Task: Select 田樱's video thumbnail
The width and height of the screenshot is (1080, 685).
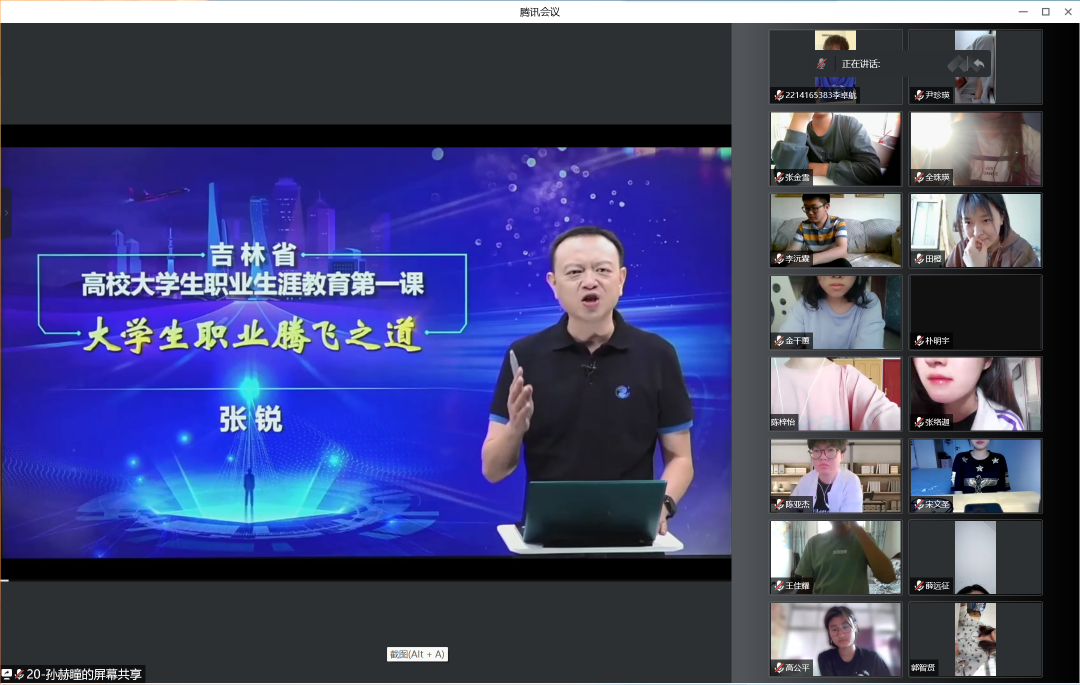Action: click(975, 230)
